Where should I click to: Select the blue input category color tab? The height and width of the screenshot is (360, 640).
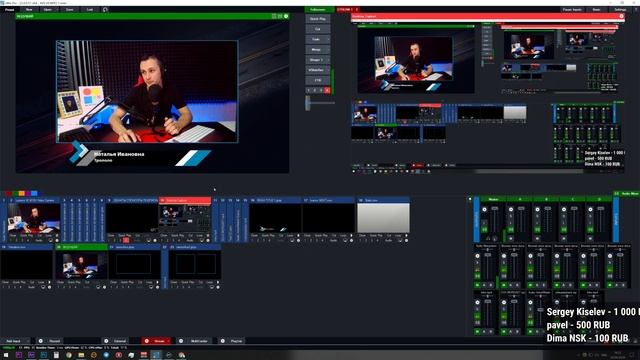click(x=34, y=193)
